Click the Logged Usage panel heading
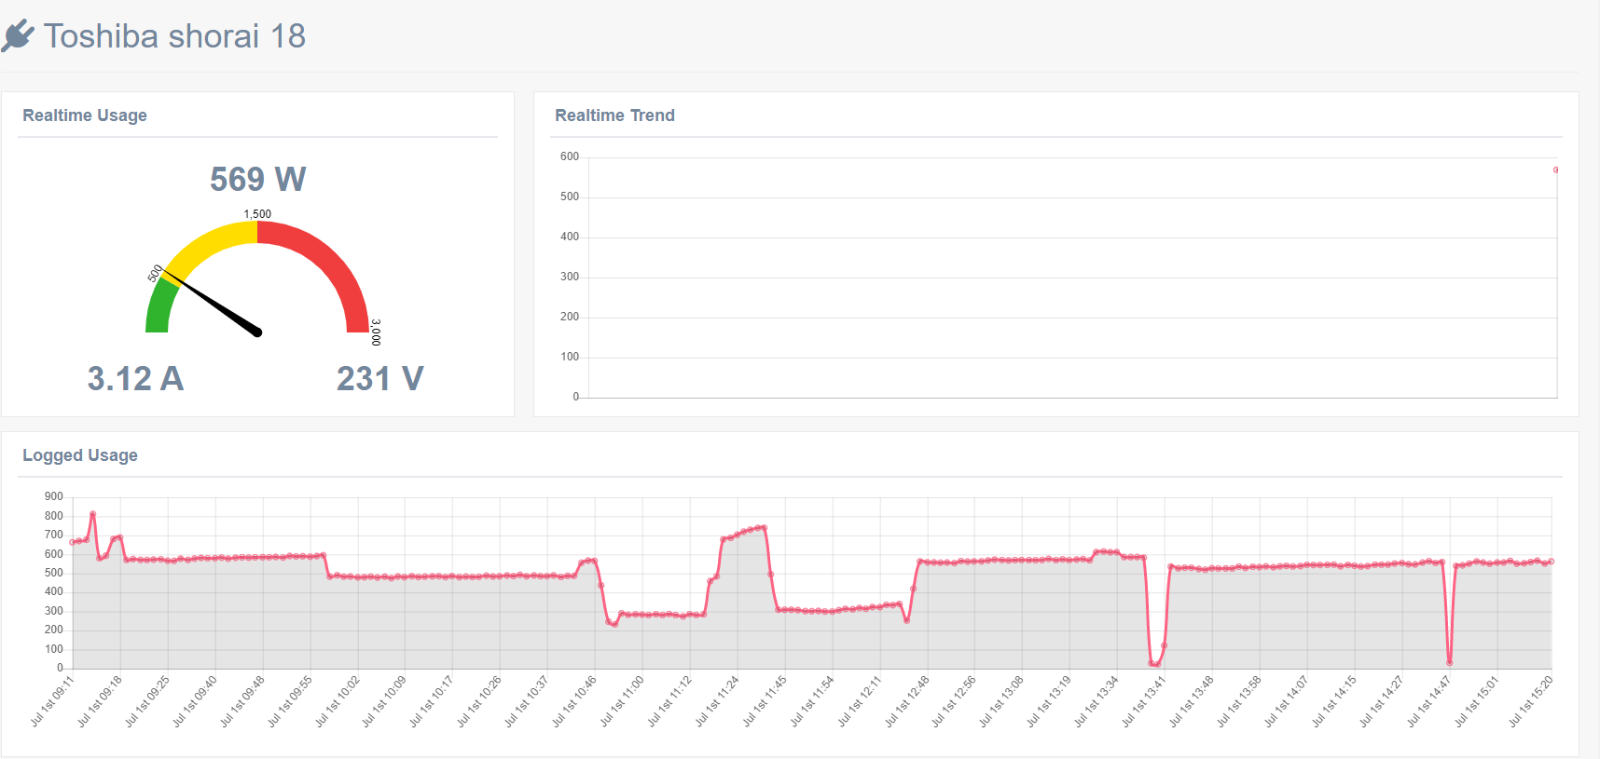This screenshot has width=1600, height=759. pyautogui.click(x=80, y=455)
